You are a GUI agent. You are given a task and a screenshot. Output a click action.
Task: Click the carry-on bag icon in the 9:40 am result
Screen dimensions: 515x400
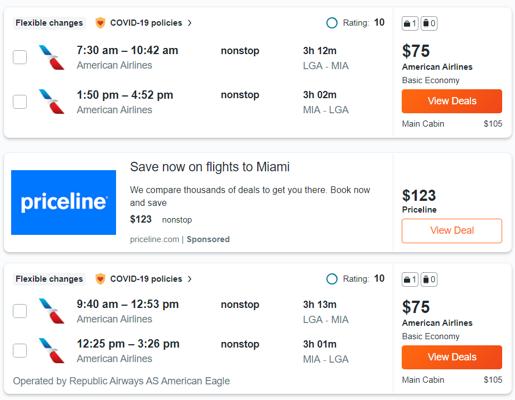pos(410,279)
